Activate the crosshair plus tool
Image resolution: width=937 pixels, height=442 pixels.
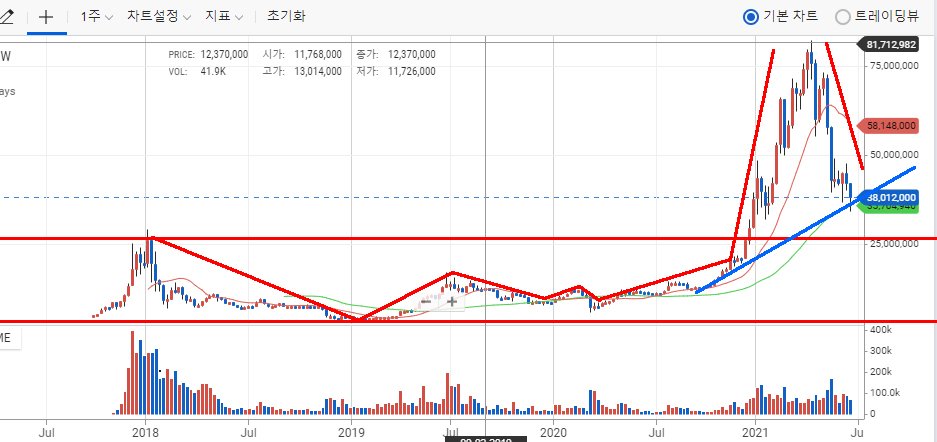pos(46,16)
